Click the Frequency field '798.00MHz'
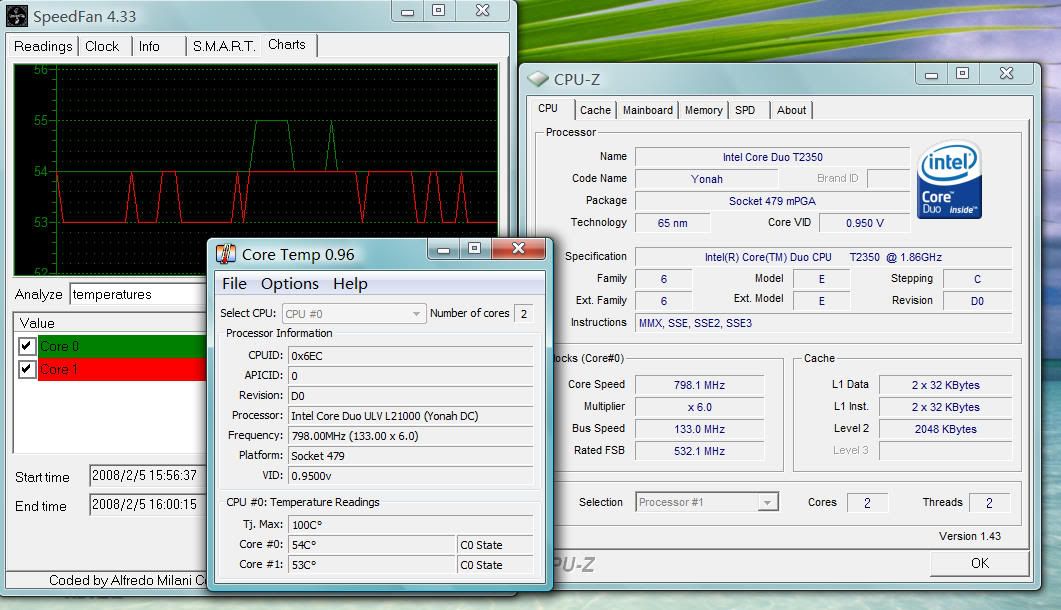1061x610 pixels. click(x=410, y=436)
